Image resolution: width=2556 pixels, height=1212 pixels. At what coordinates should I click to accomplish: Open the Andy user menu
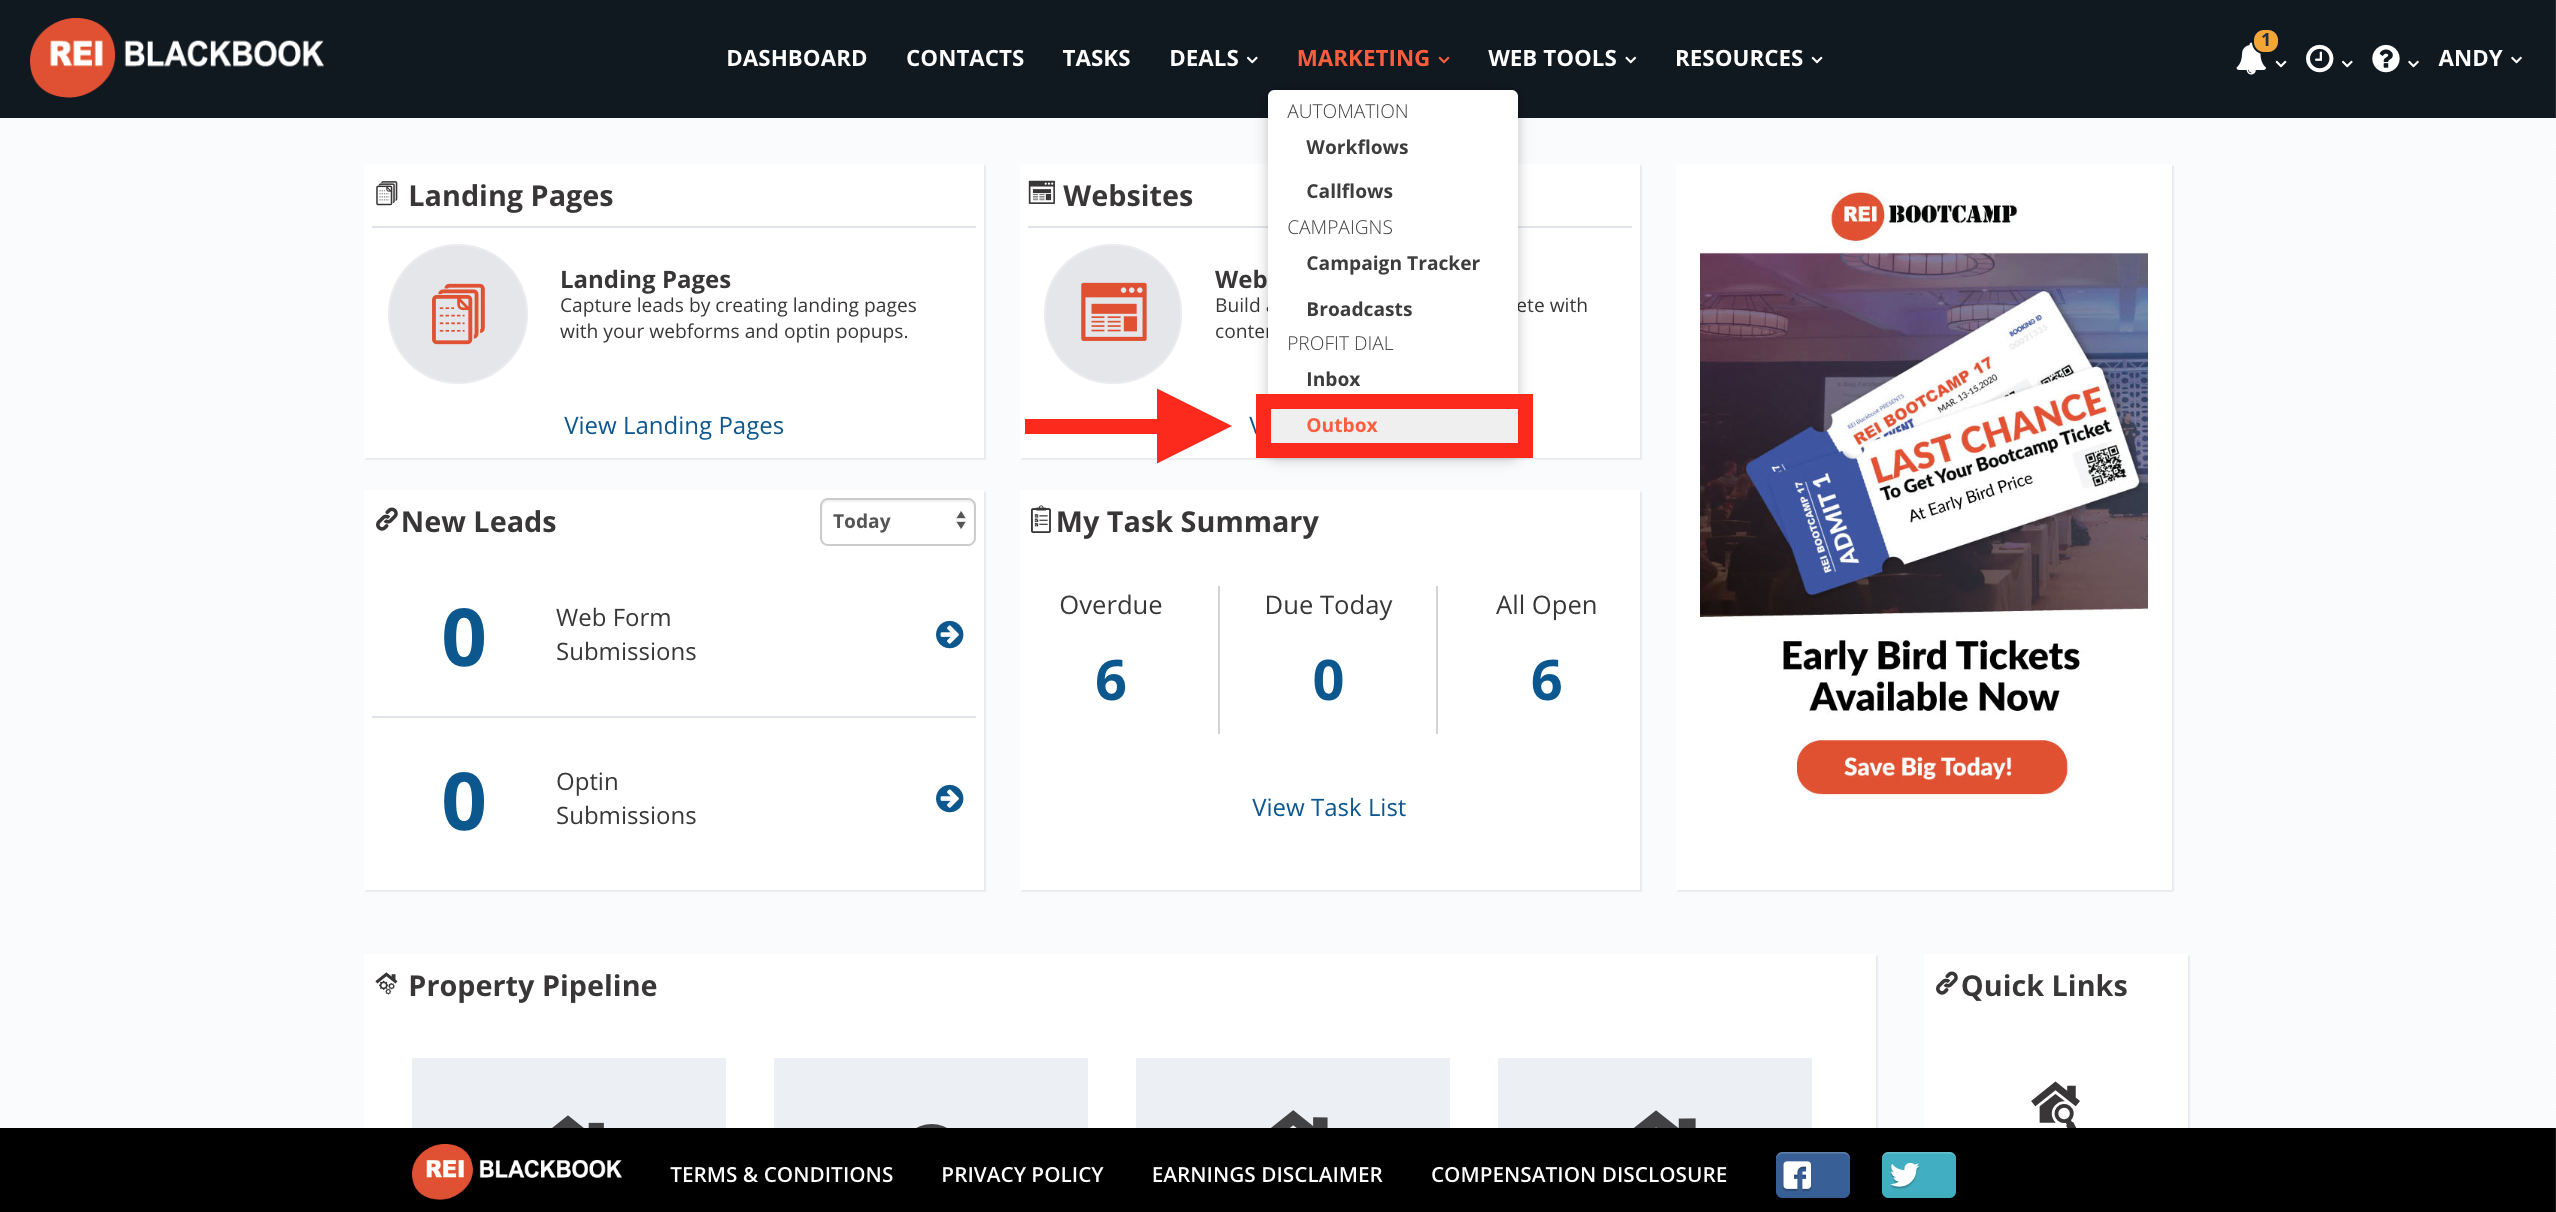click(x=2479, y=58)
